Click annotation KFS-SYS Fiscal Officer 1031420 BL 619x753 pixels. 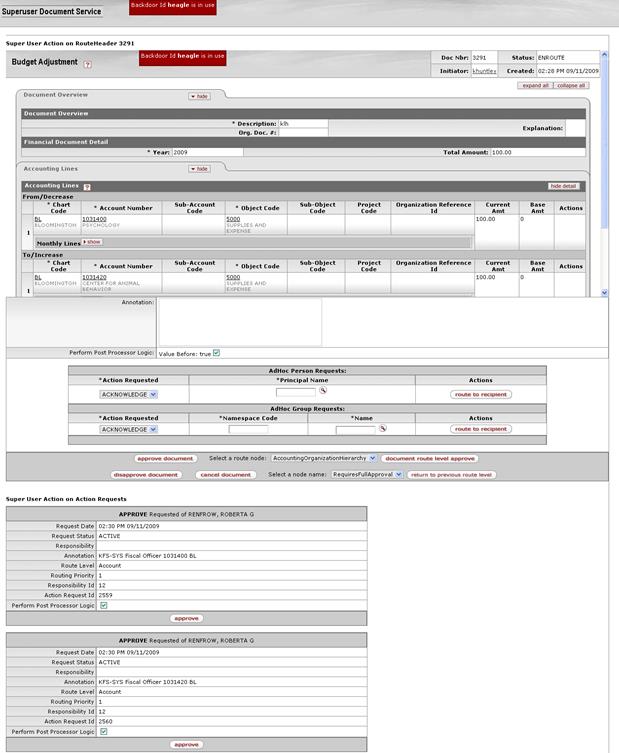tap(147, 682)
